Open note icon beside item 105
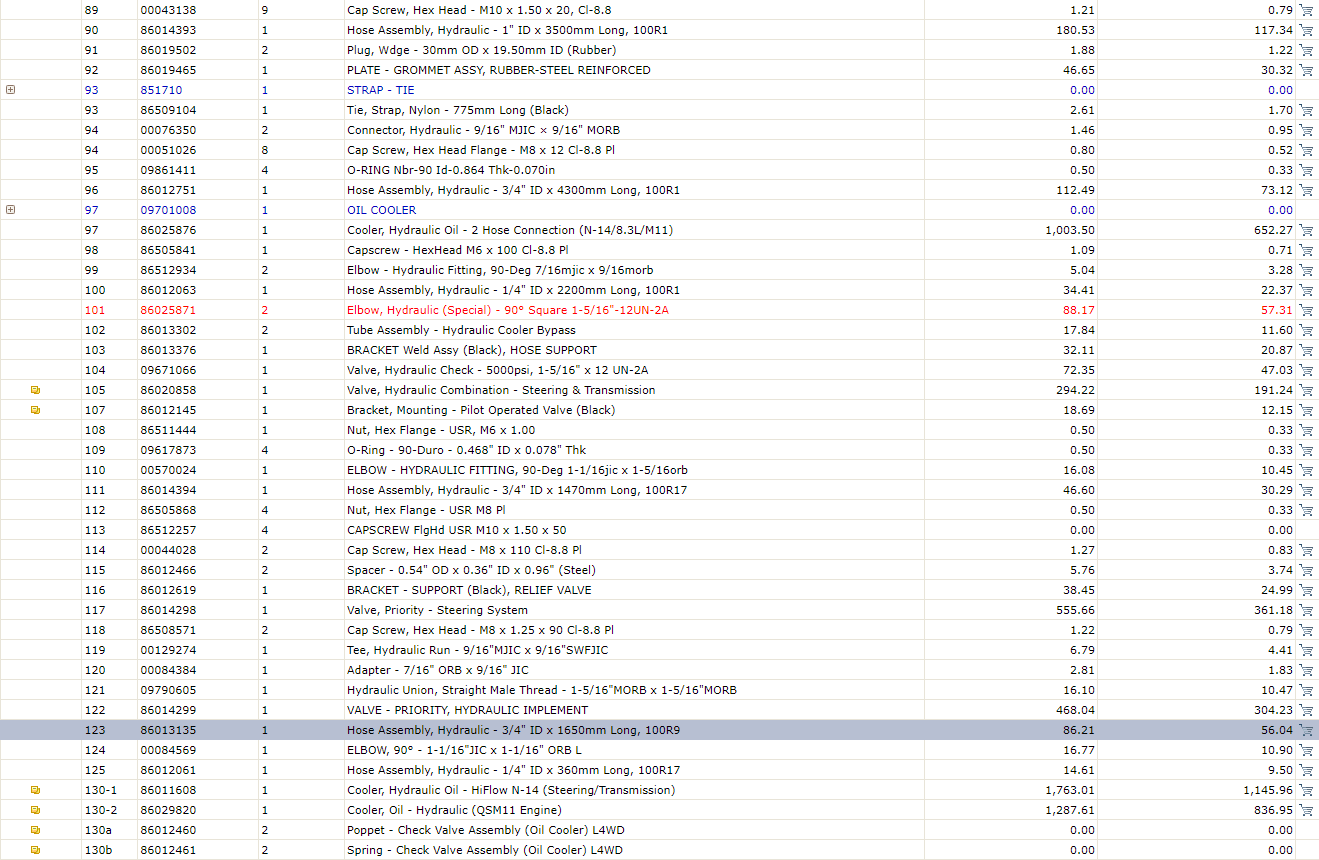The width and height of the screenshot is (1319, 860). point(36,390)
